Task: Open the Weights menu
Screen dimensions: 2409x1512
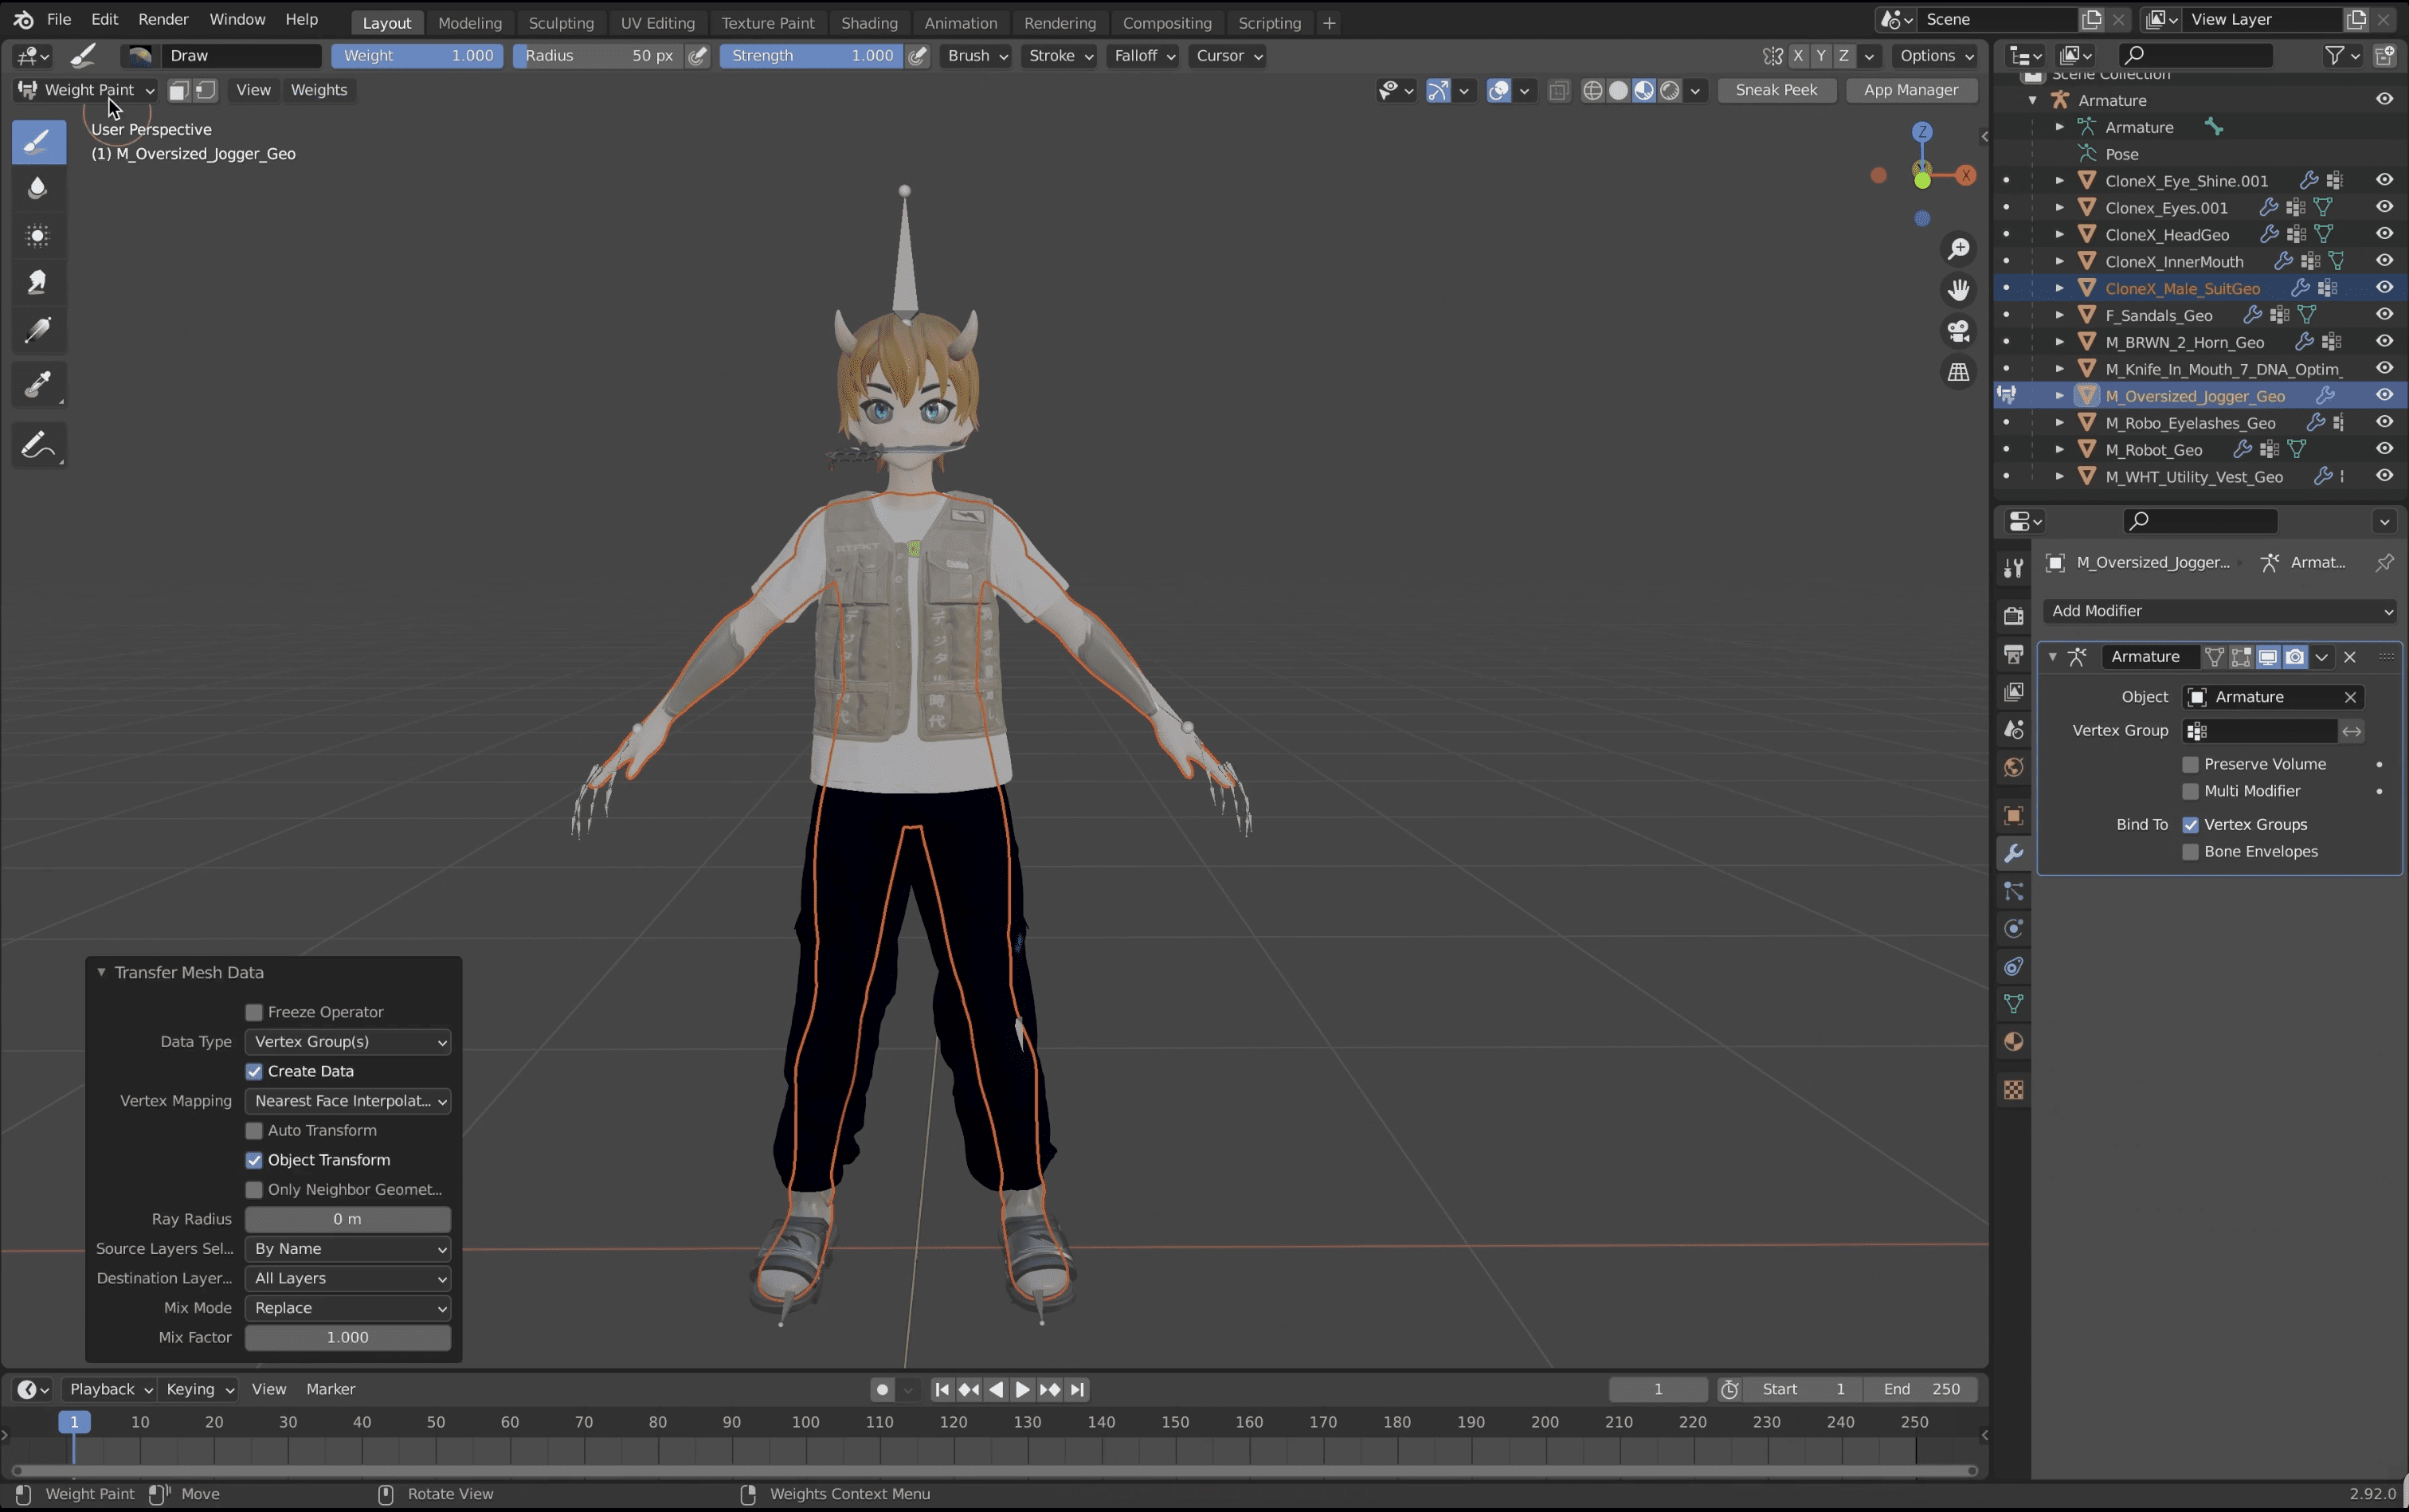Action: (318, 90)
